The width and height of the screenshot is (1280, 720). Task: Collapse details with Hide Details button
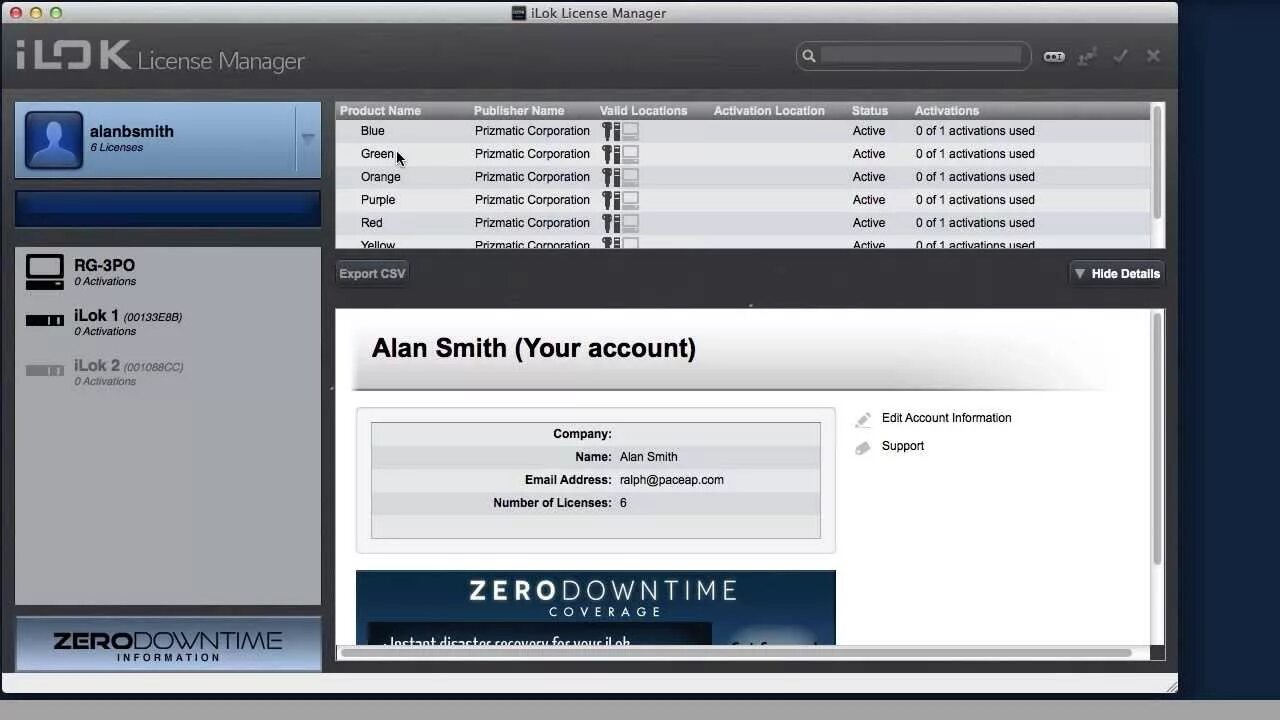(x=1117, y=274)
